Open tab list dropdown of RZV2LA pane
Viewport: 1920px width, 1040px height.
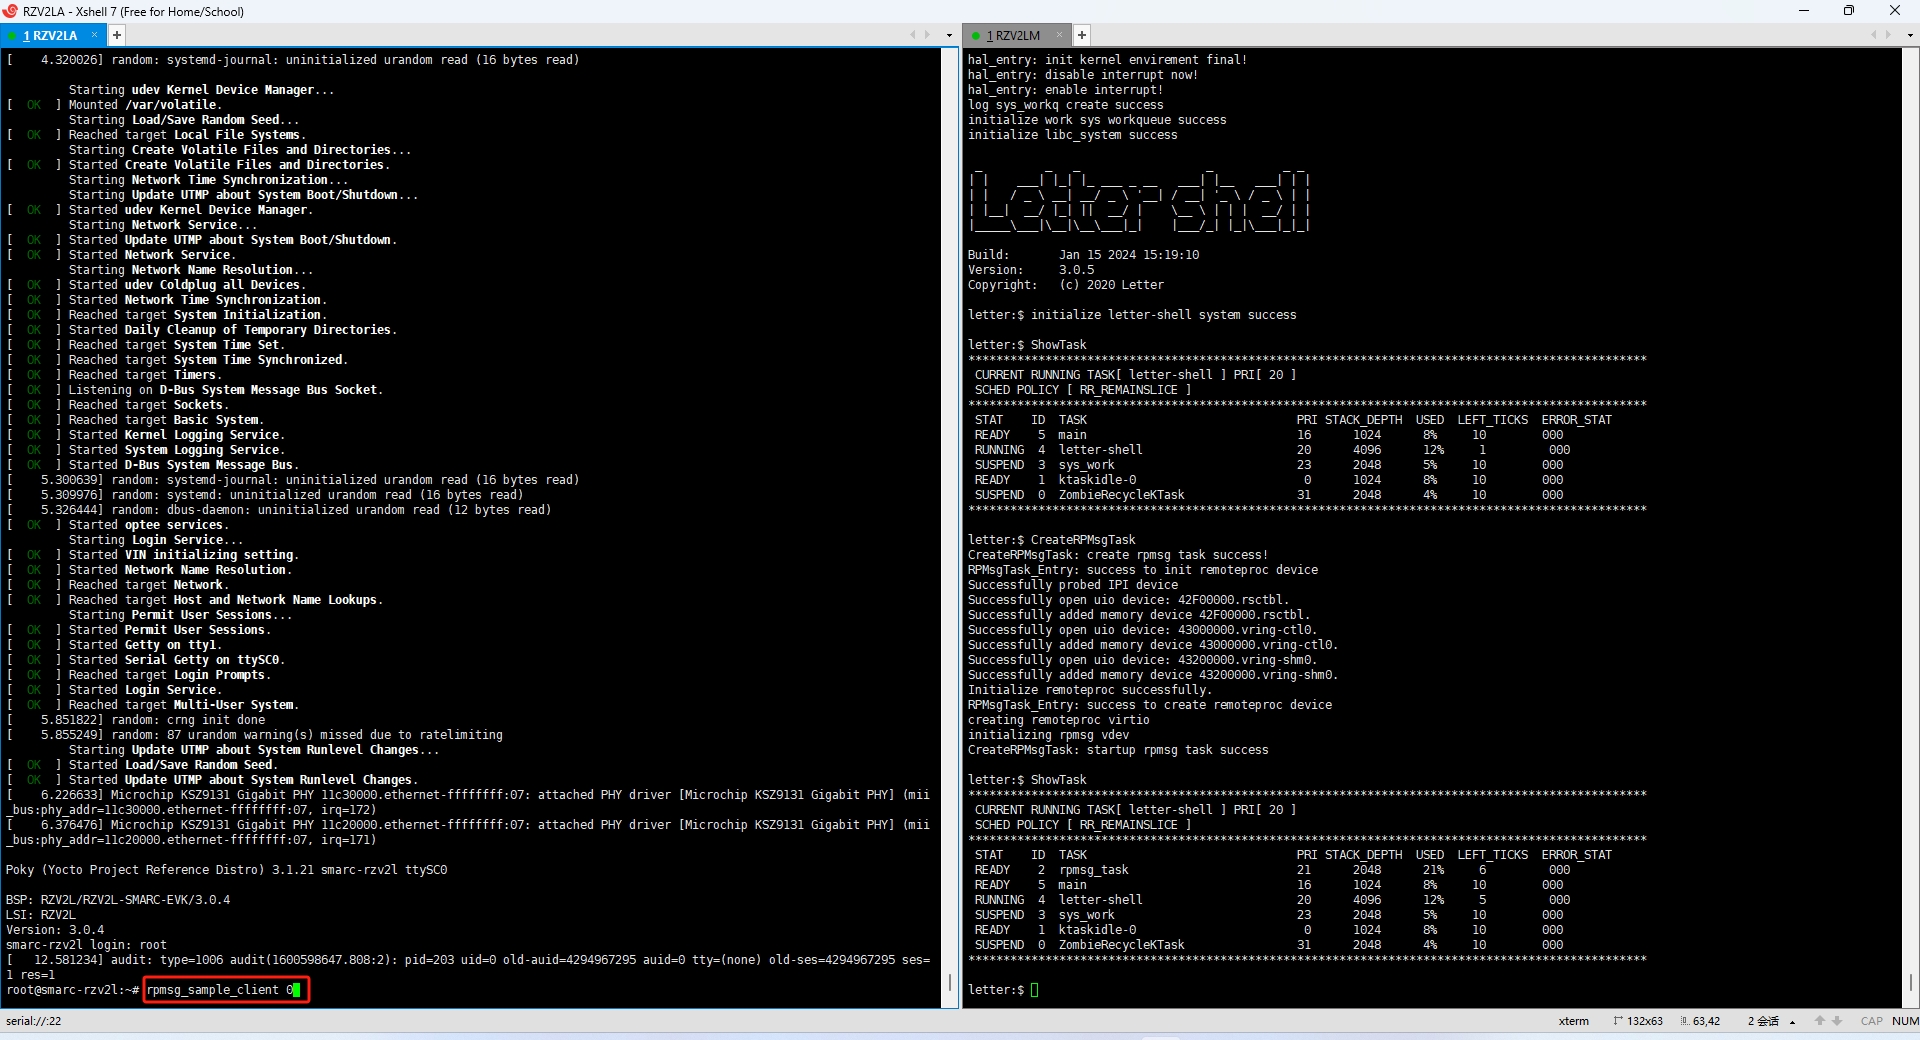coord(949,35)
